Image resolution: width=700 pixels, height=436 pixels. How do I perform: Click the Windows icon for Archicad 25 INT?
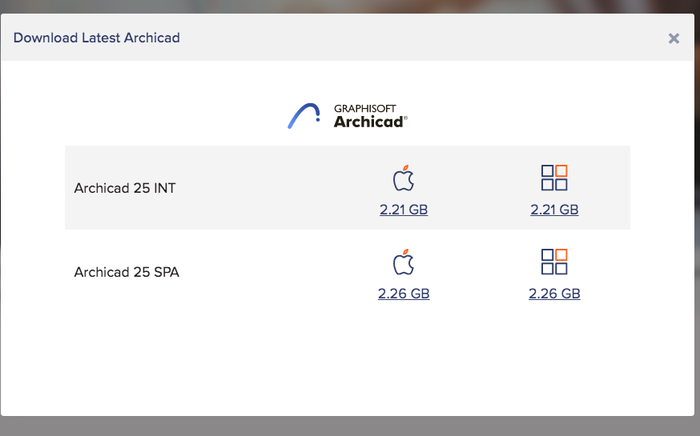point(554,178)
